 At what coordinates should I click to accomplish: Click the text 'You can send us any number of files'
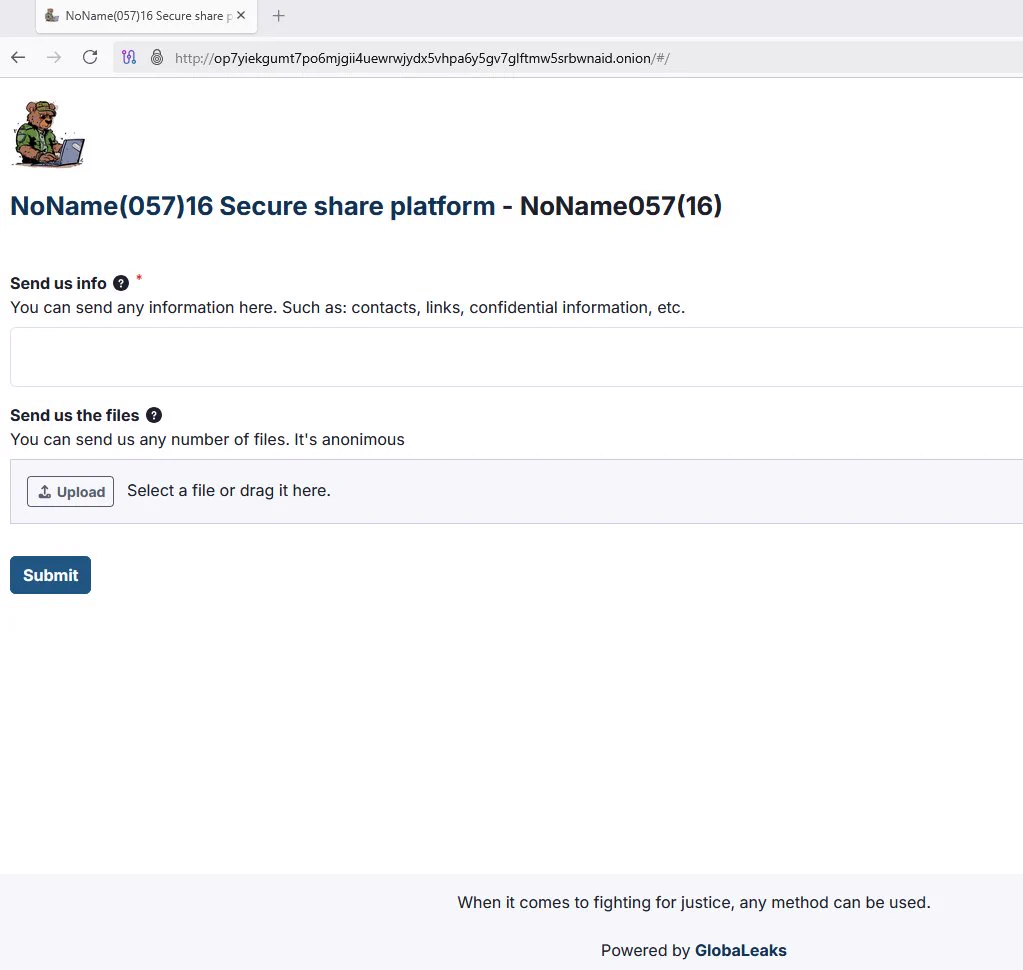149,440
